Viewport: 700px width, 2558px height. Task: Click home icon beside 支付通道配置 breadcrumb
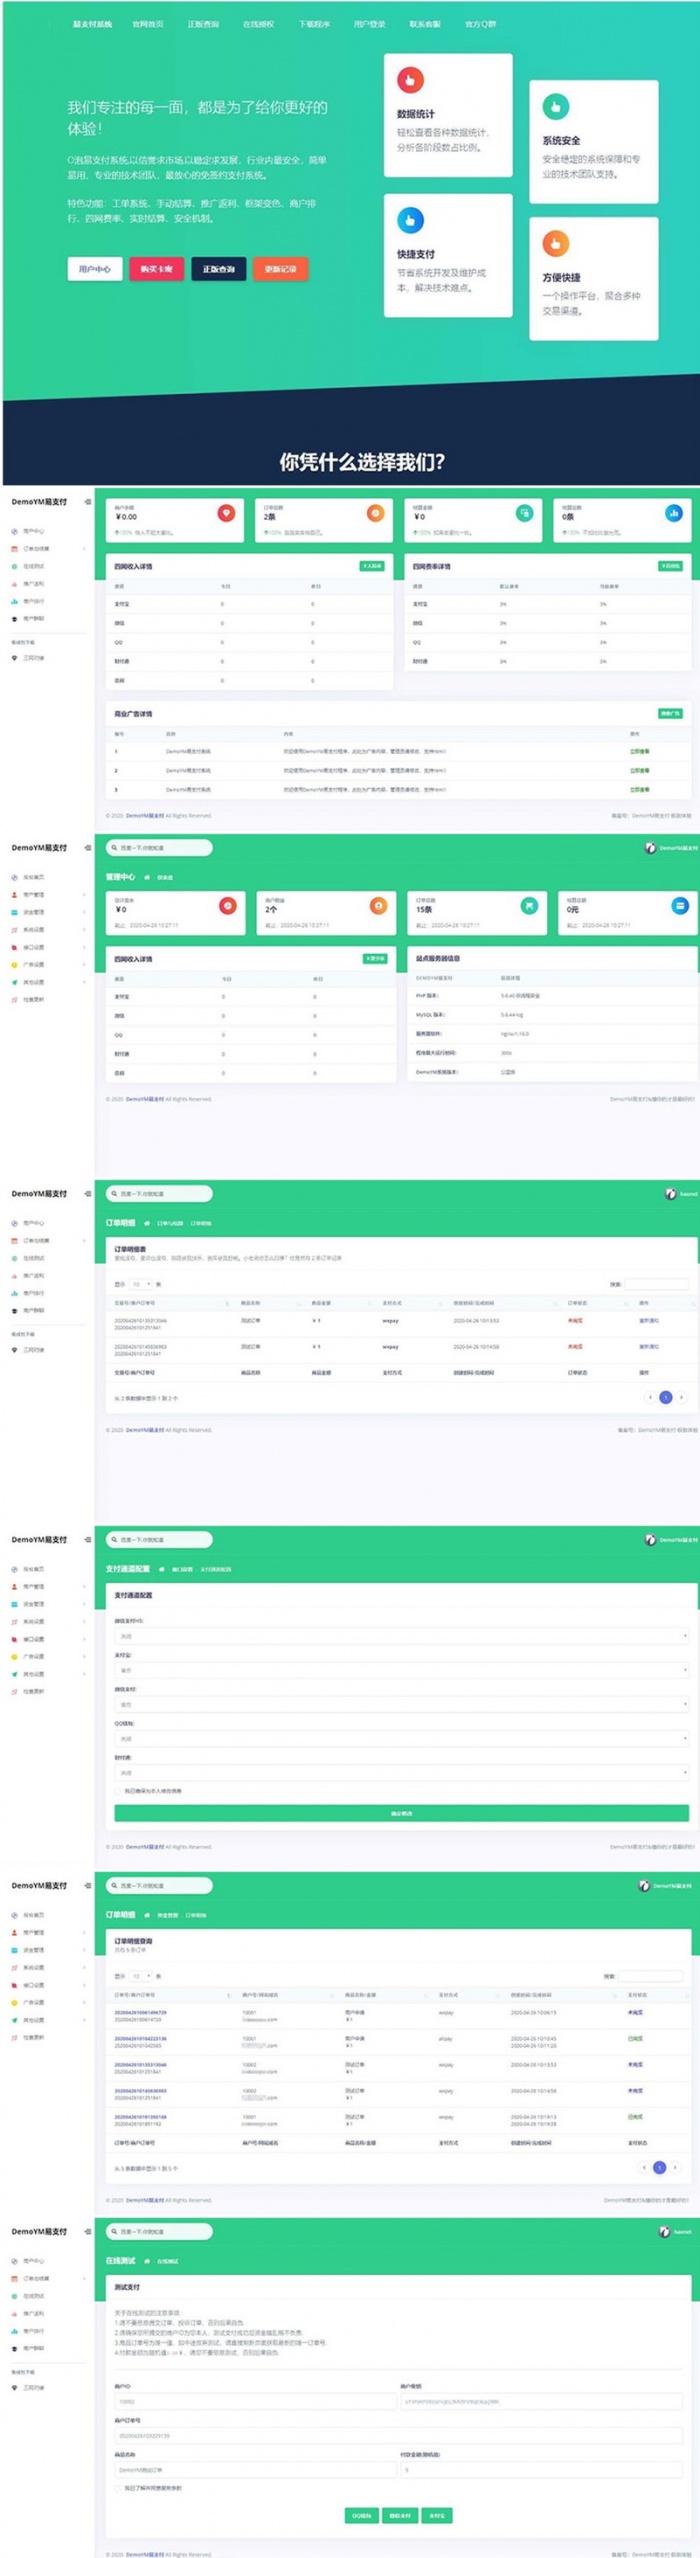pos(162,1569)
